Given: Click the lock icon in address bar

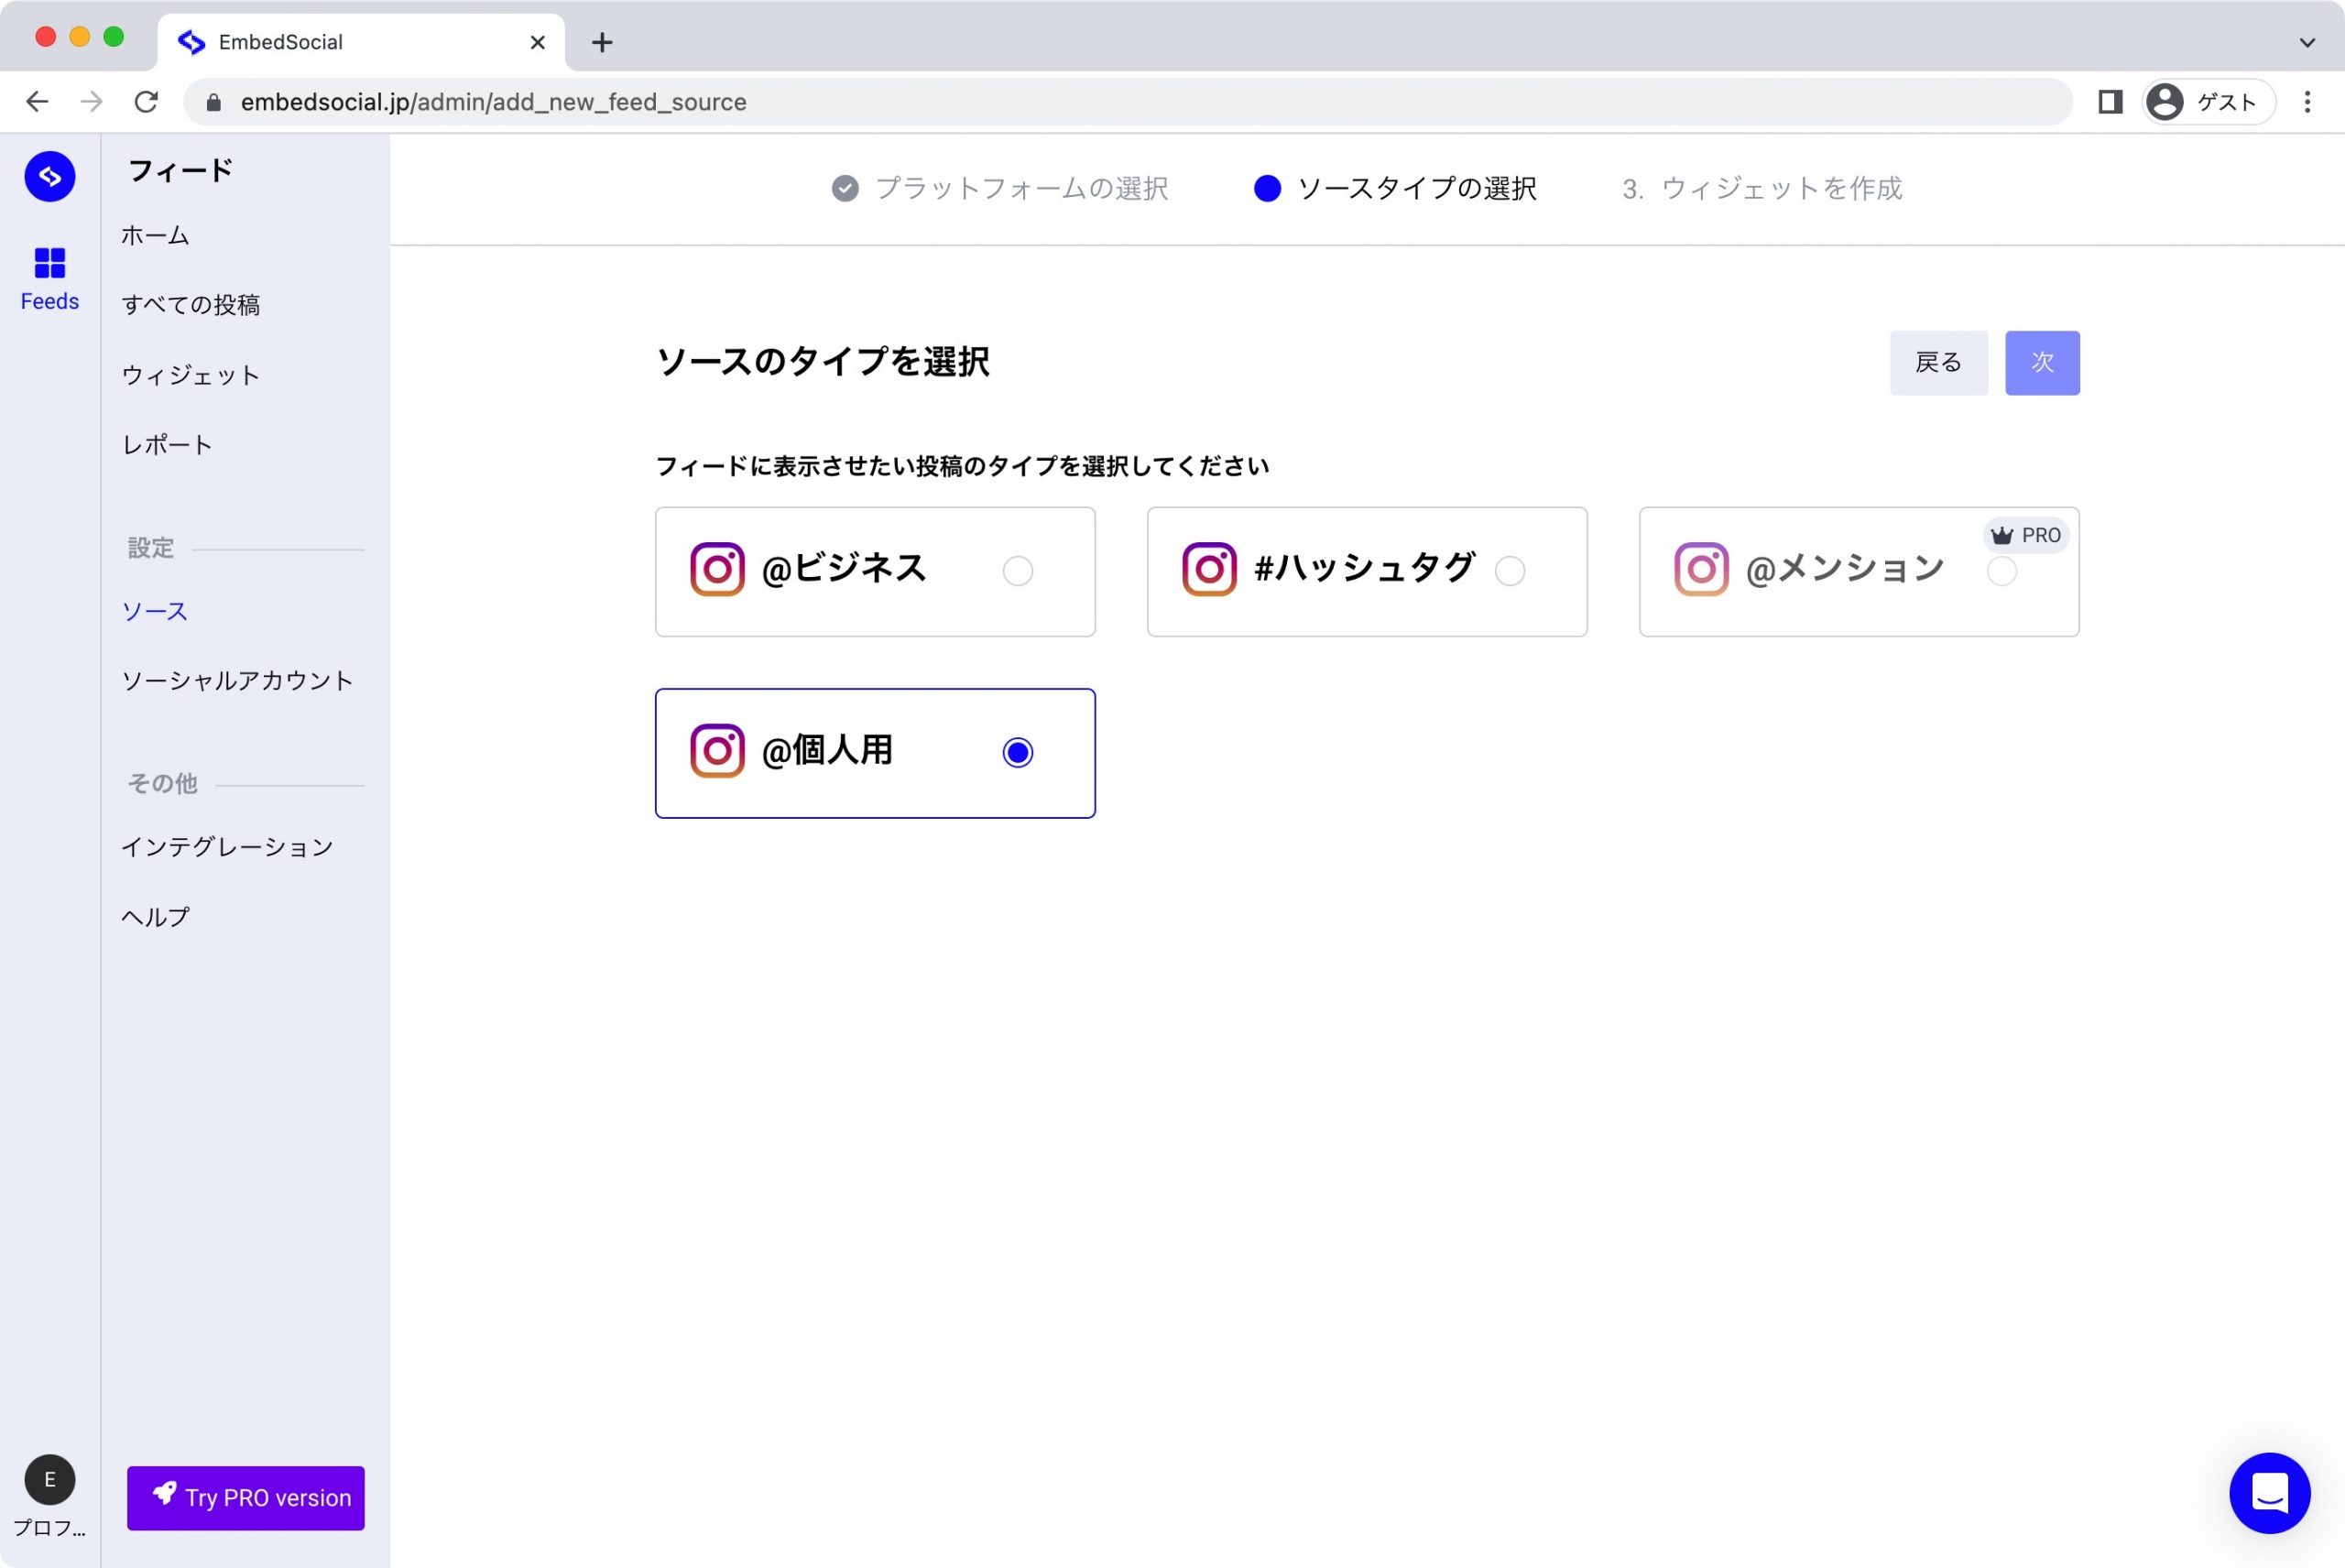Looking at the screenshot, I should [x=213, y=102].
